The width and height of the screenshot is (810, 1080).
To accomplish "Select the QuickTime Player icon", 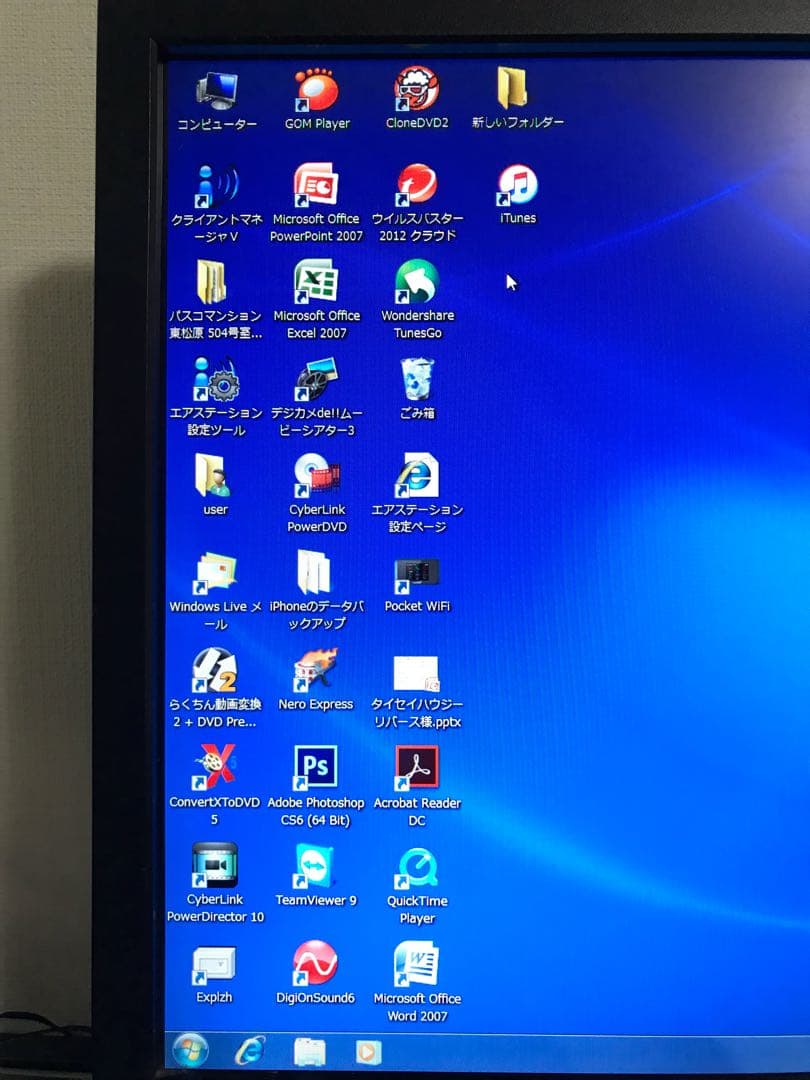I will 417,867.
